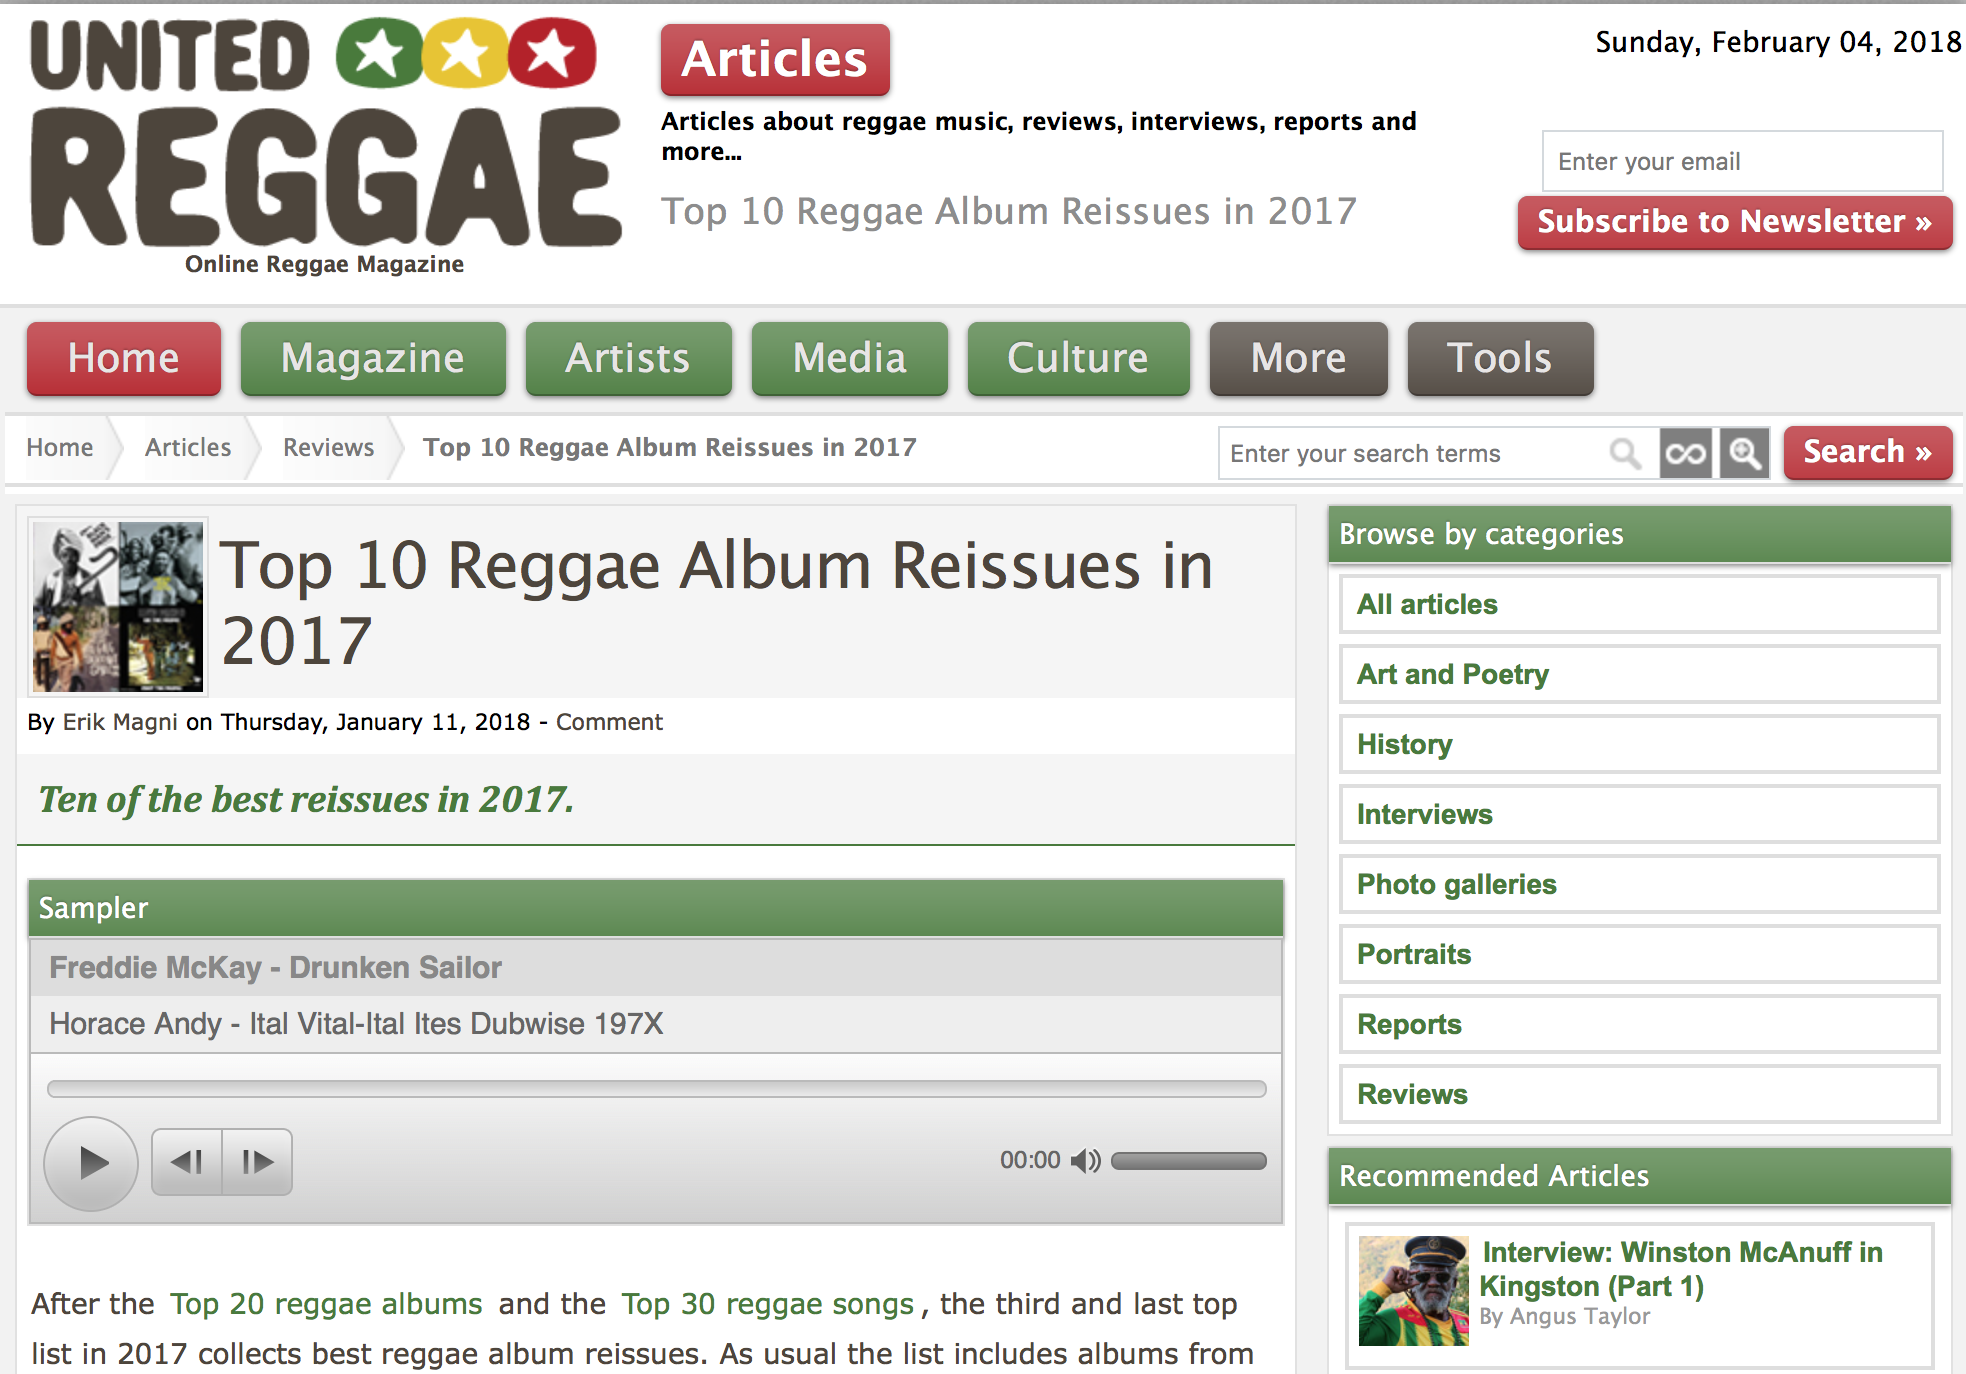
Task: Go to Reviews breadcrumb
Action: point(329,447)
